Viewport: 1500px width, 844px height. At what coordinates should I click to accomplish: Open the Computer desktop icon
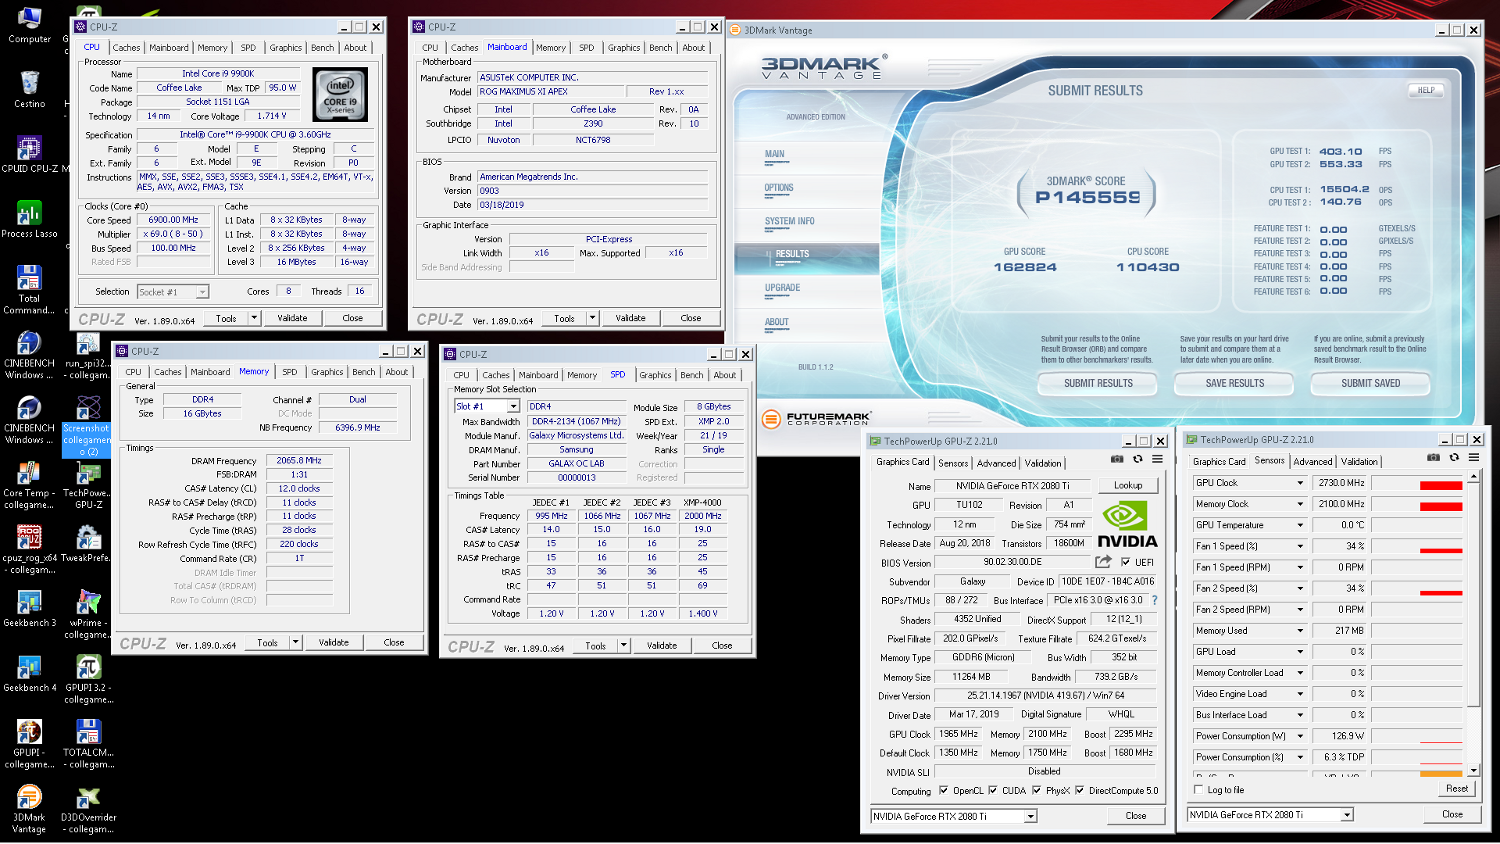[x=29, y=25]
